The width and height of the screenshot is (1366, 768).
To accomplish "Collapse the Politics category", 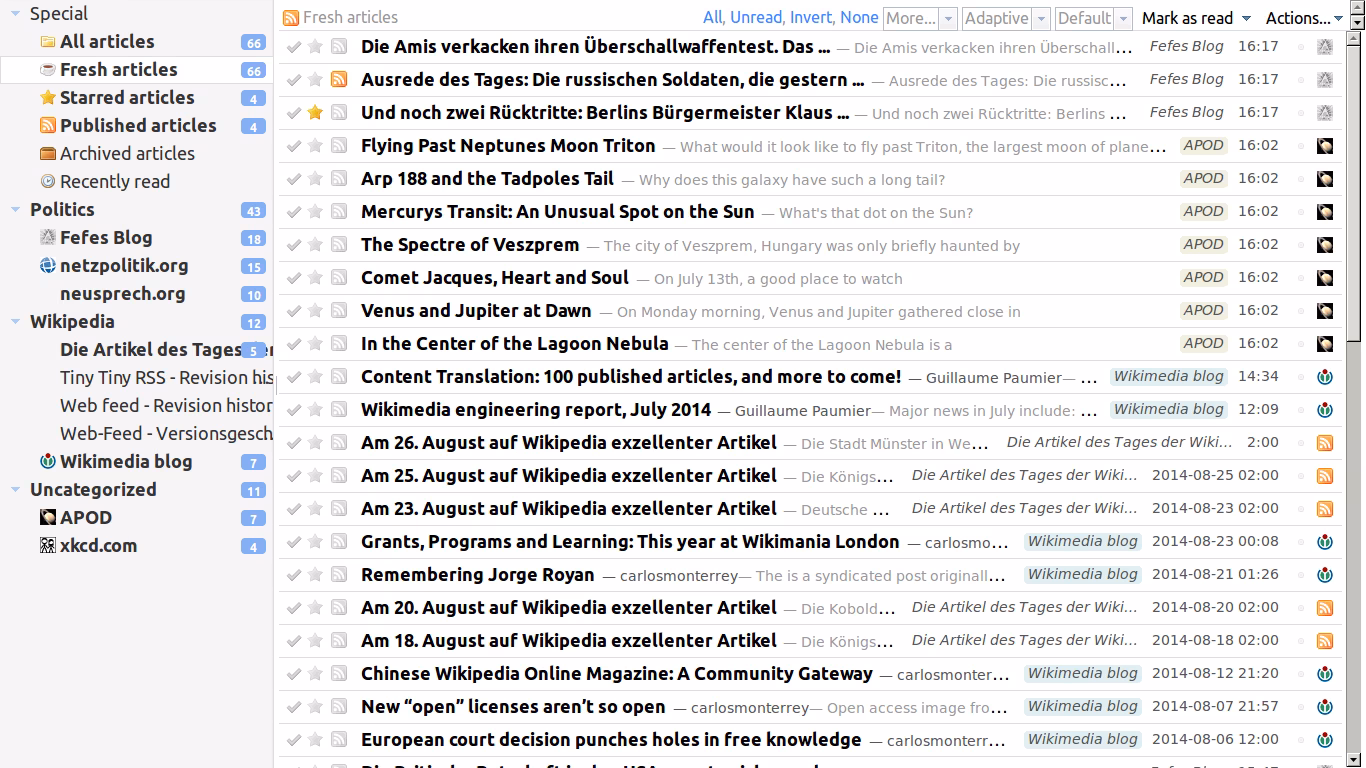I will point(16,210).
